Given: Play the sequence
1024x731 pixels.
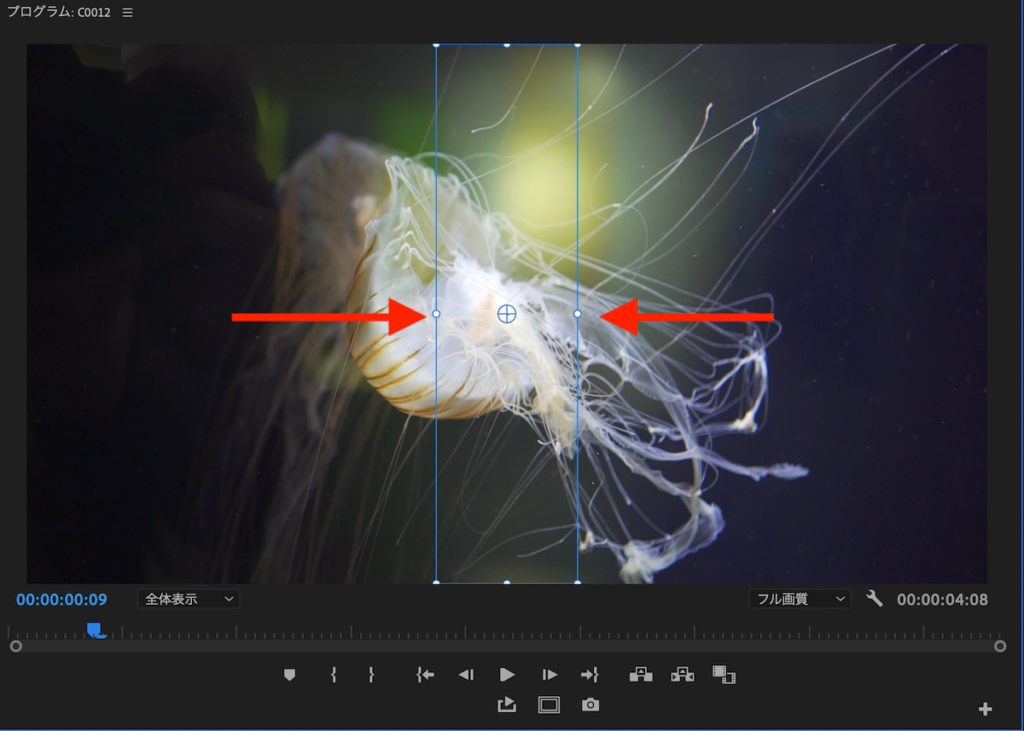Looking at the screenshot, I should pyautogui.click(x=507, y=675).
